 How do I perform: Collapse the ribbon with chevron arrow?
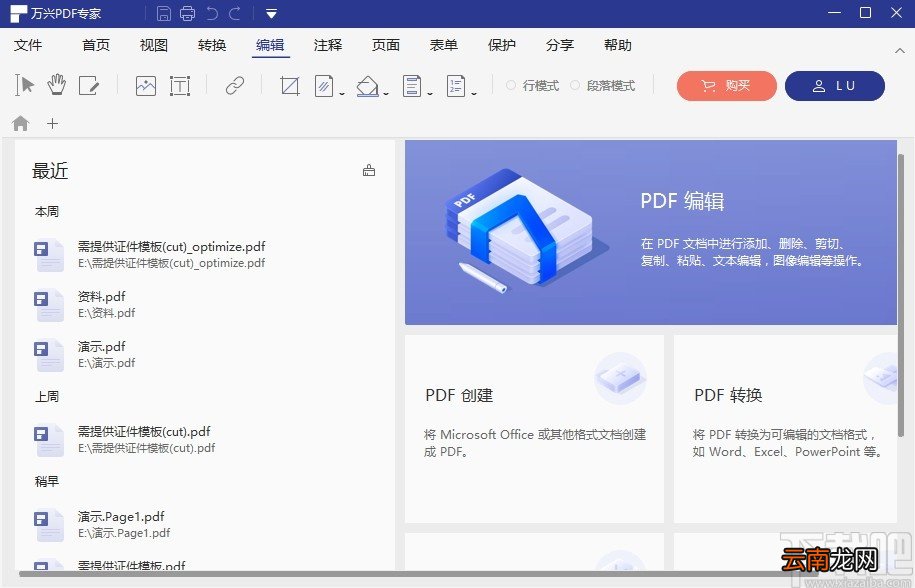900,51
